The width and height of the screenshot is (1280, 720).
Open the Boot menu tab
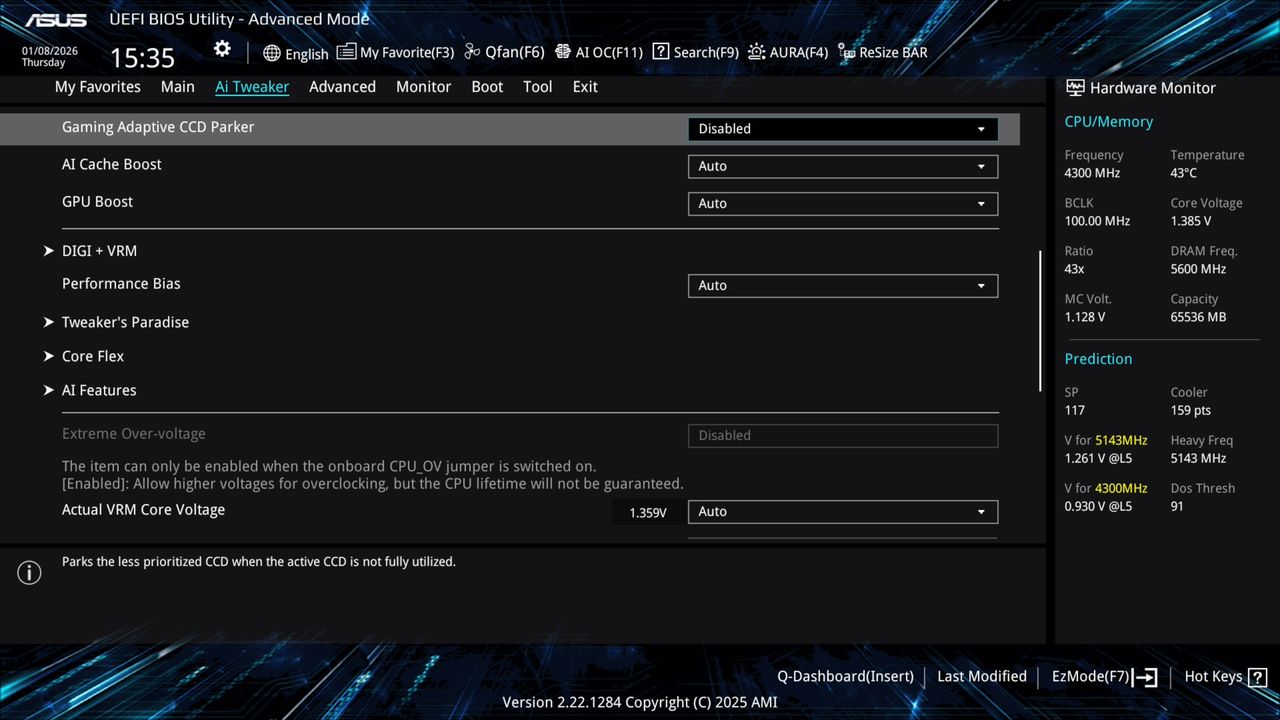(x=487, y=87)
